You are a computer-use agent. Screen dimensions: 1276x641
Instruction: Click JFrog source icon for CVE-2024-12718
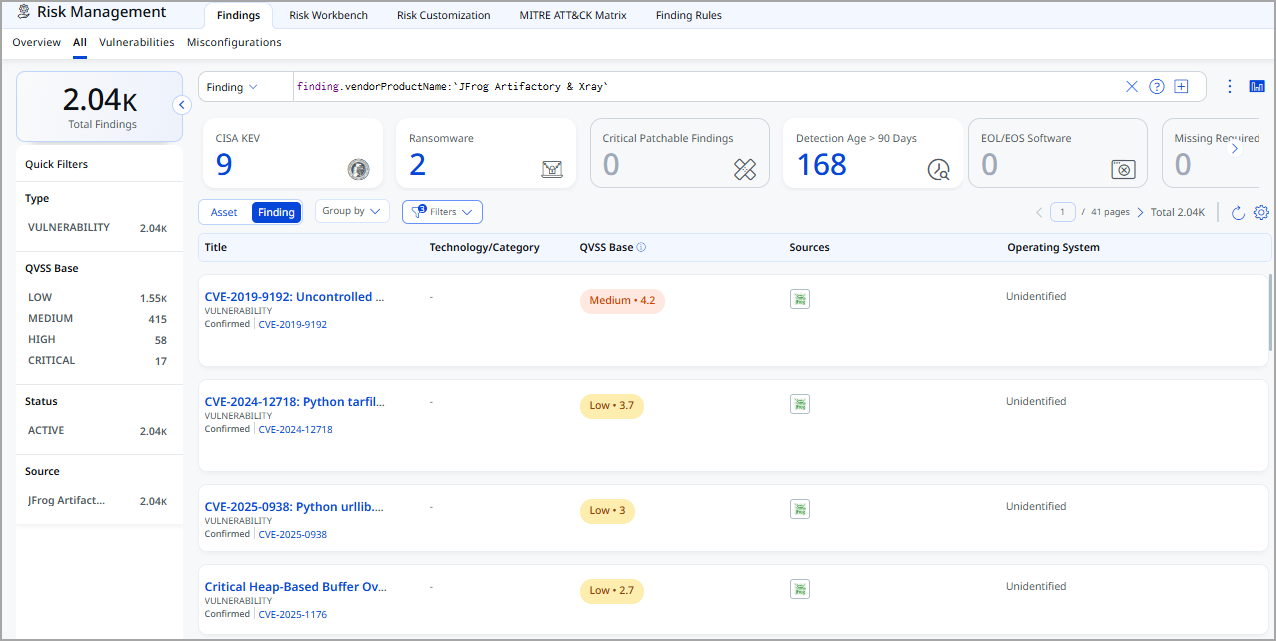(800, 404)
